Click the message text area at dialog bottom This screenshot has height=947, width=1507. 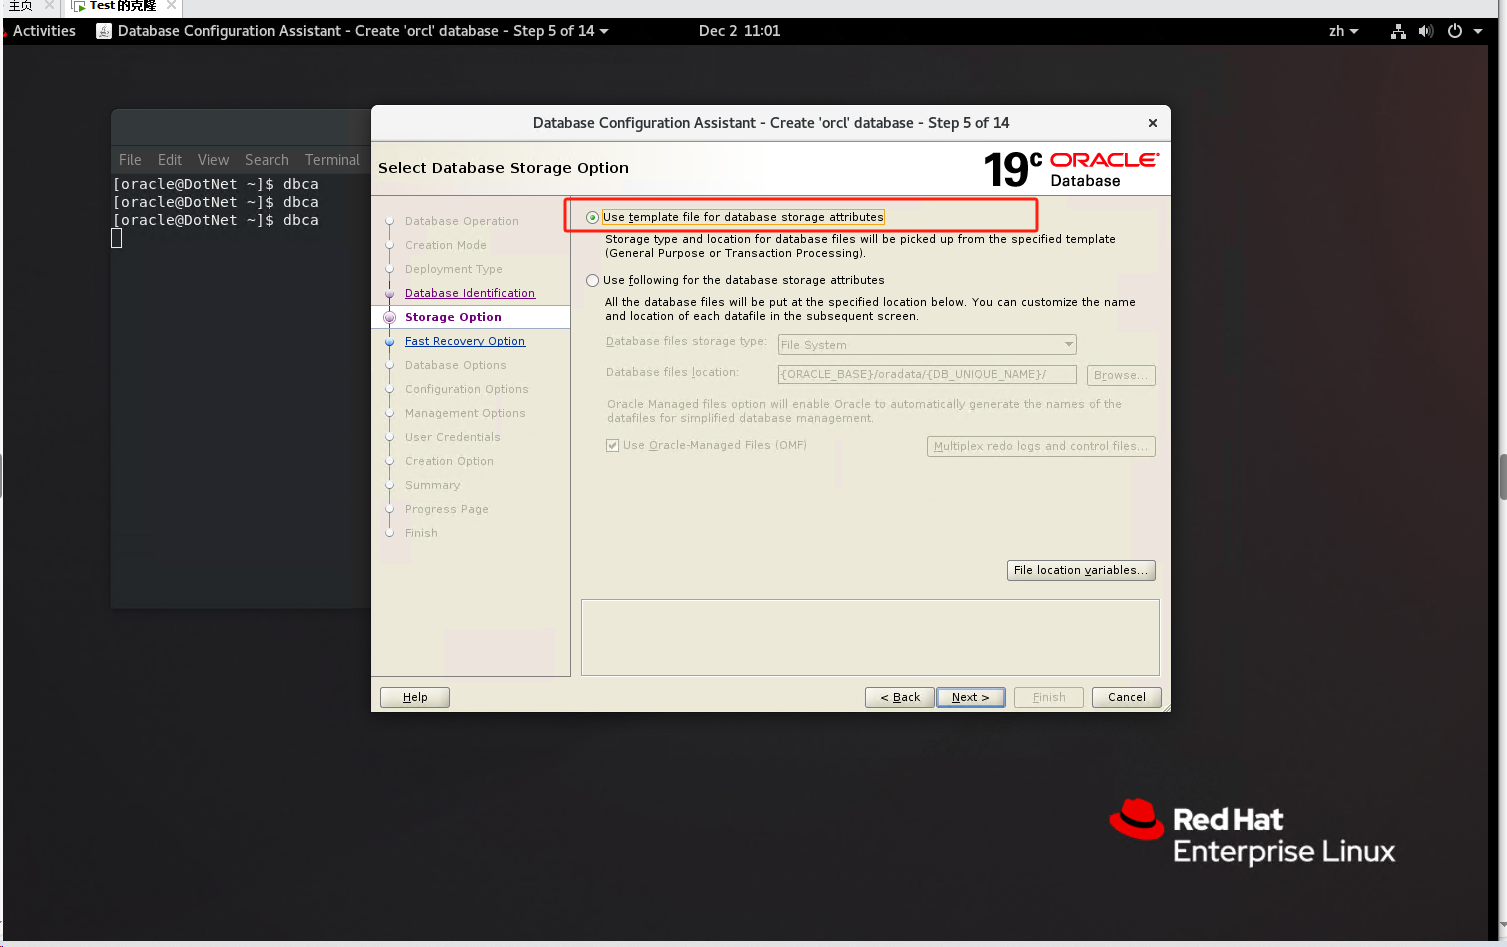pyautogui.click(x=870, y=637)
